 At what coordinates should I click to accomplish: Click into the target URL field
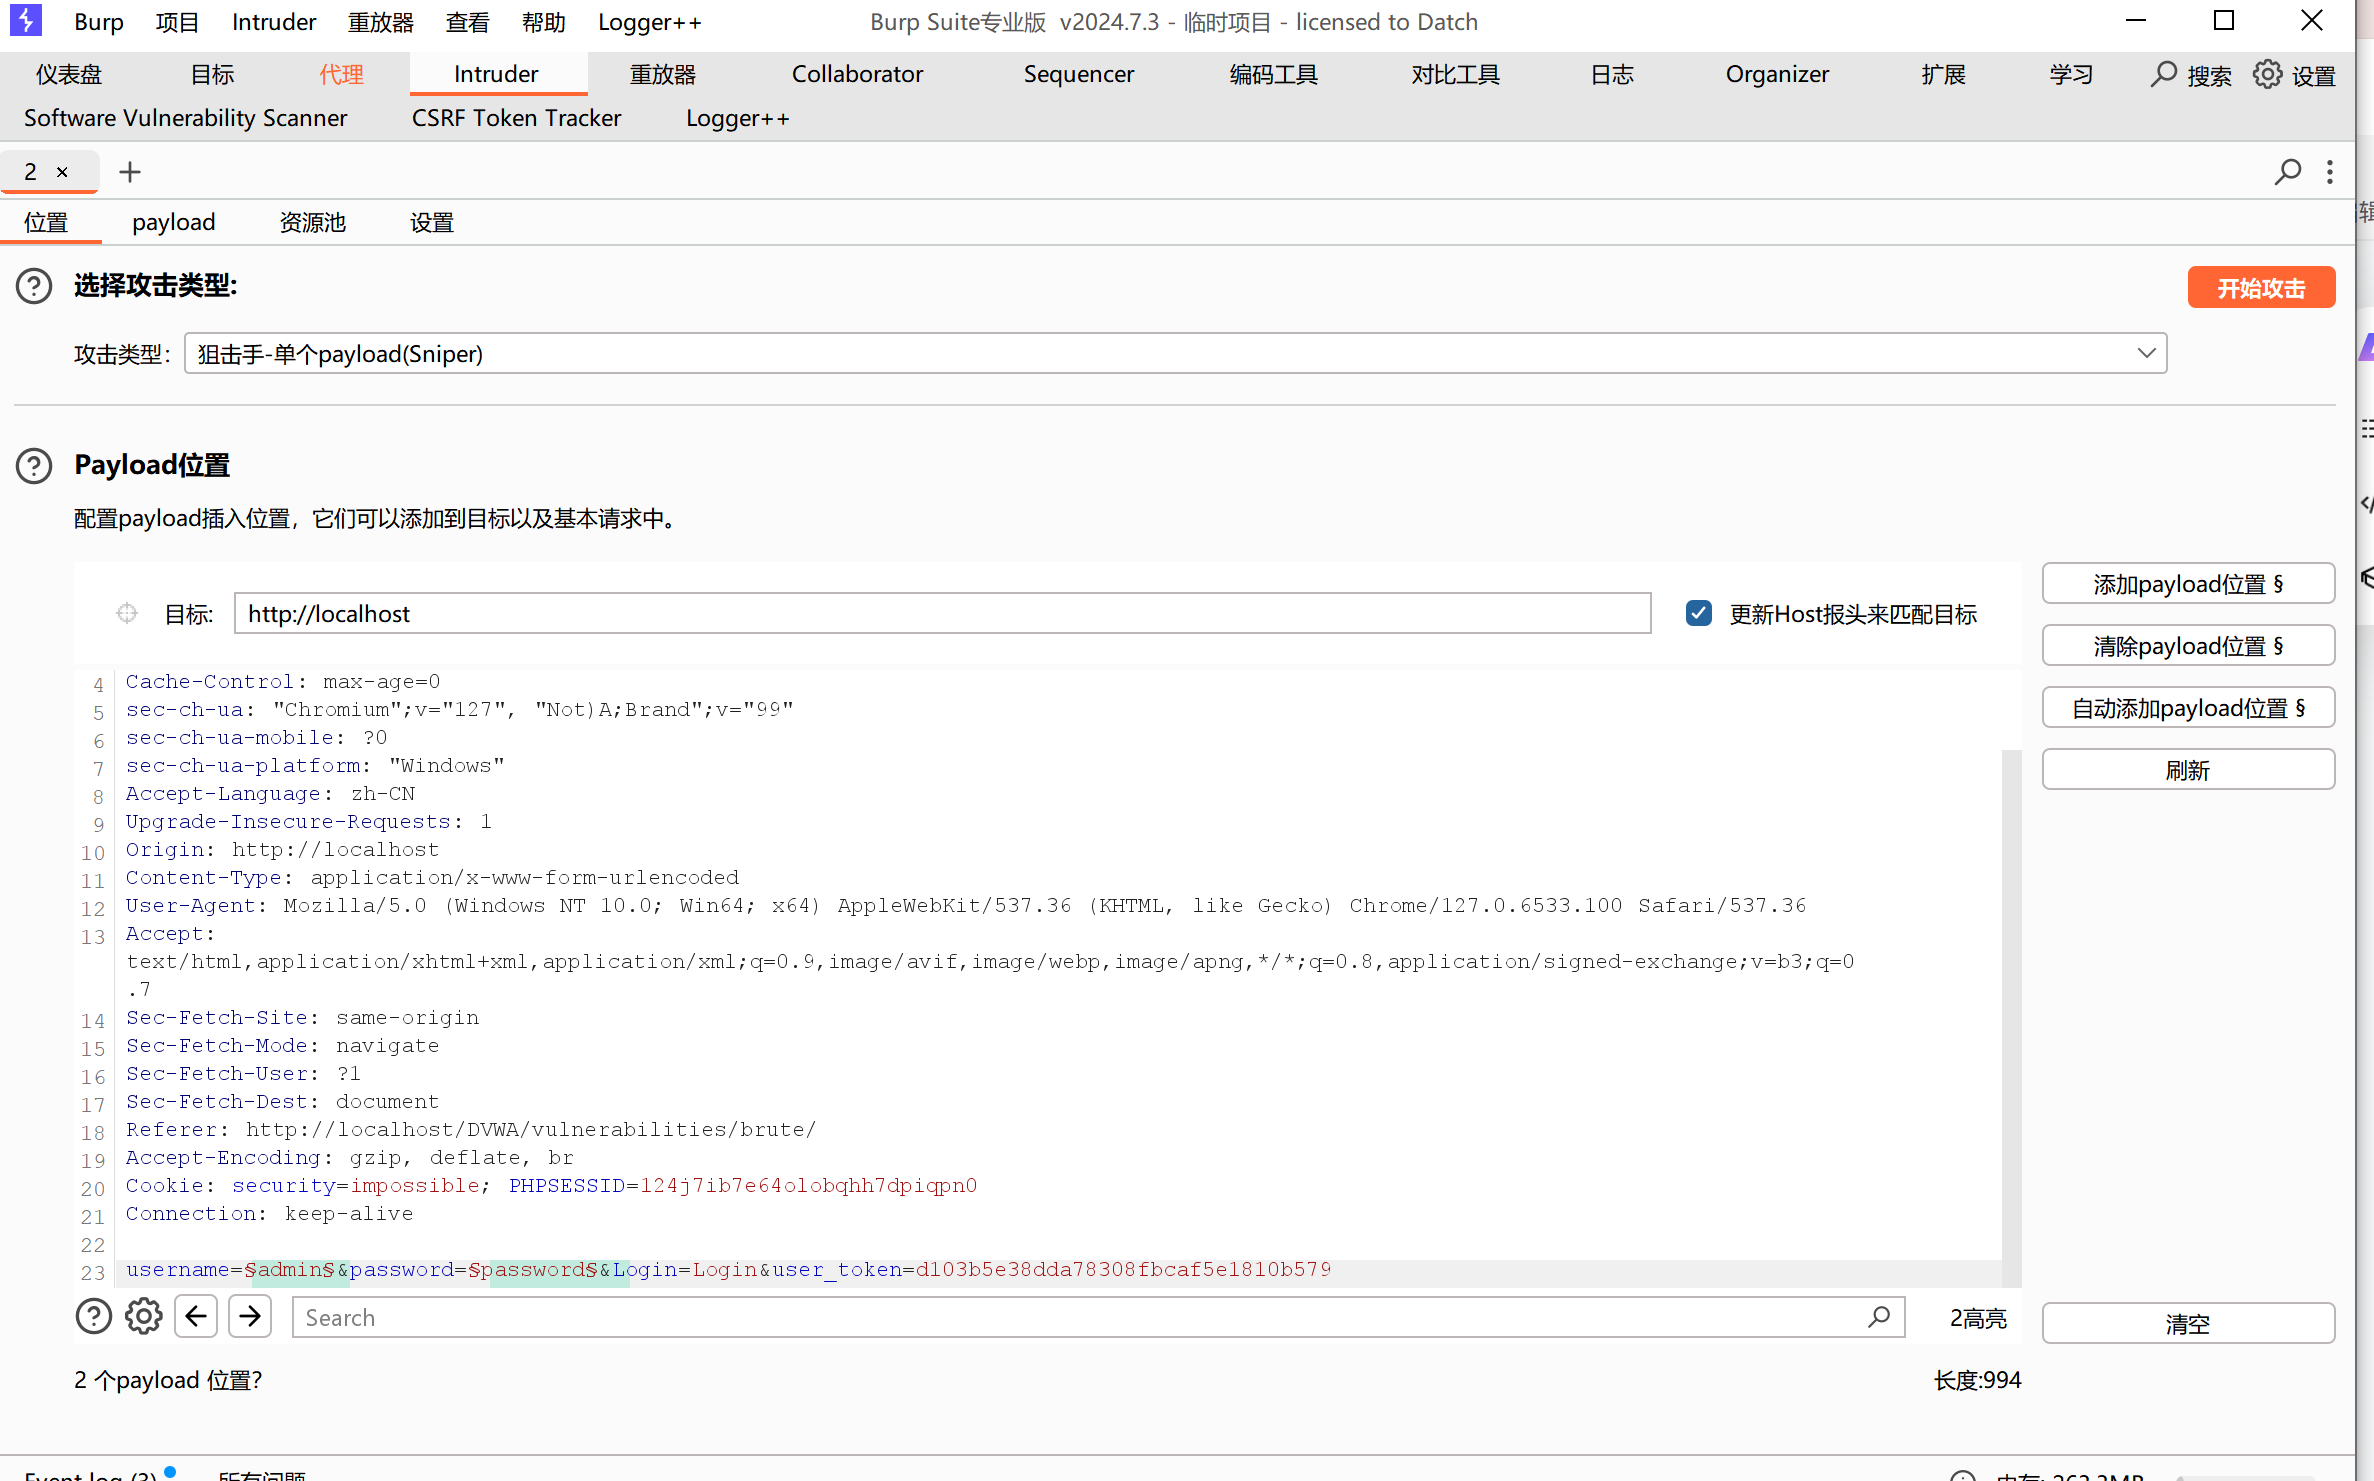pos(940,613)
